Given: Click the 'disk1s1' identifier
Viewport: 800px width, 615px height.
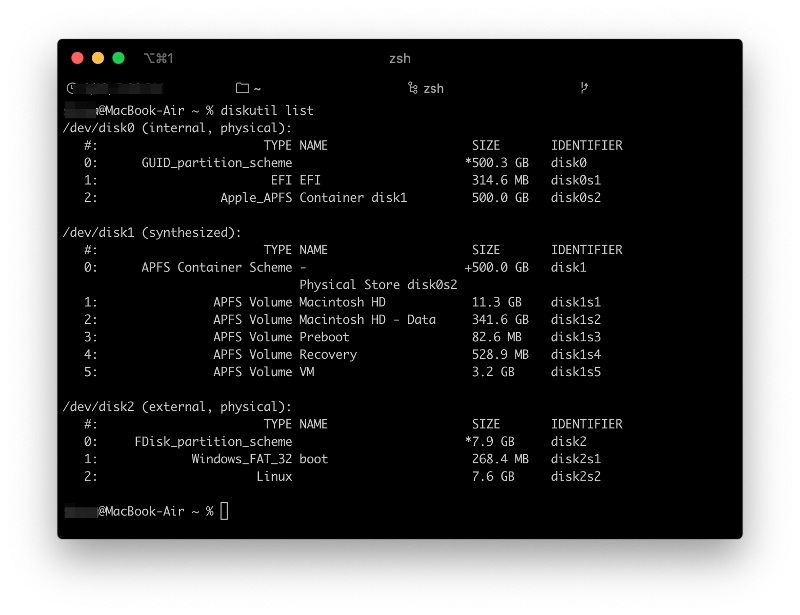Looking at the screenshot, I should [576, 302].
